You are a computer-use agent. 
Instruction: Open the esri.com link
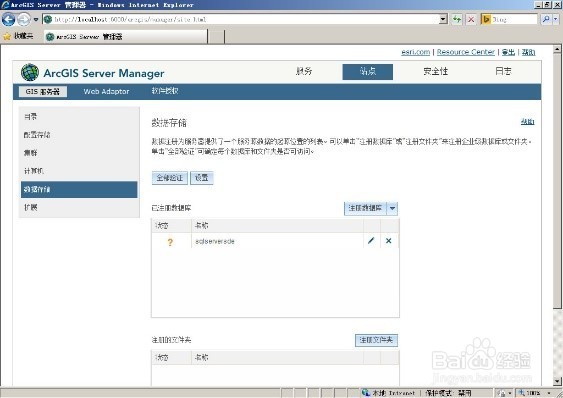tap(415, 52)
